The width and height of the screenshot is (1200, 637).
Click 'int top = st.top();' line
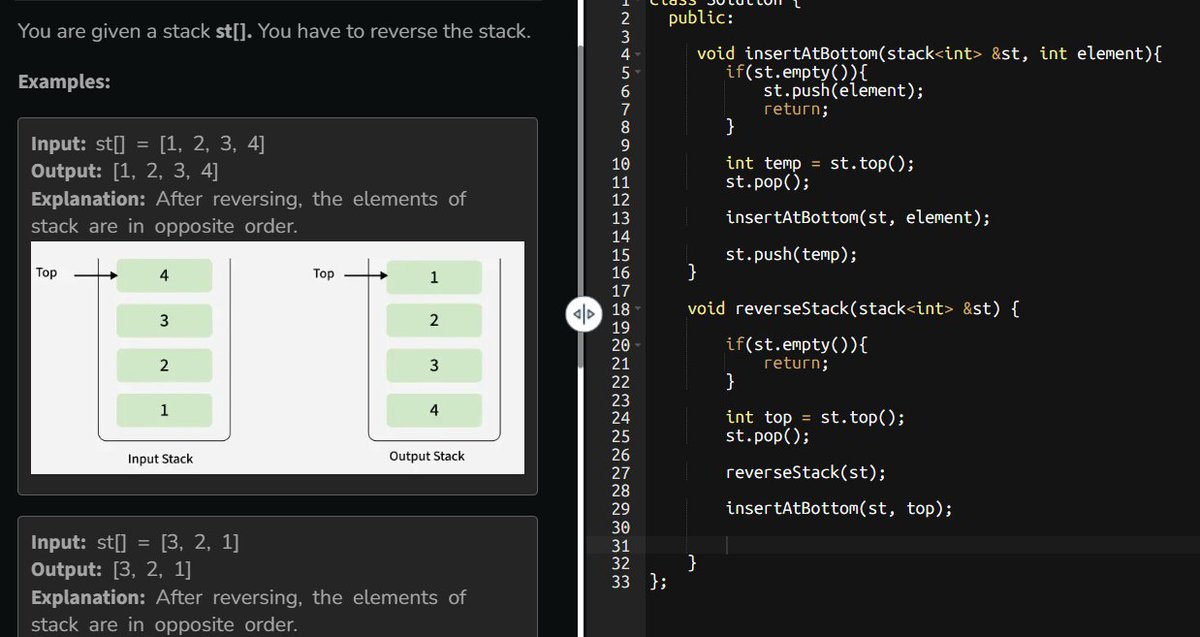pyautogui.click(x=815, y=417)
